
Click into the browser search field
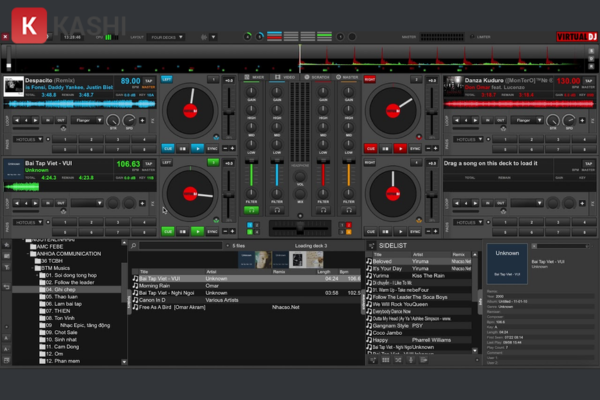(x=181, y=246)
